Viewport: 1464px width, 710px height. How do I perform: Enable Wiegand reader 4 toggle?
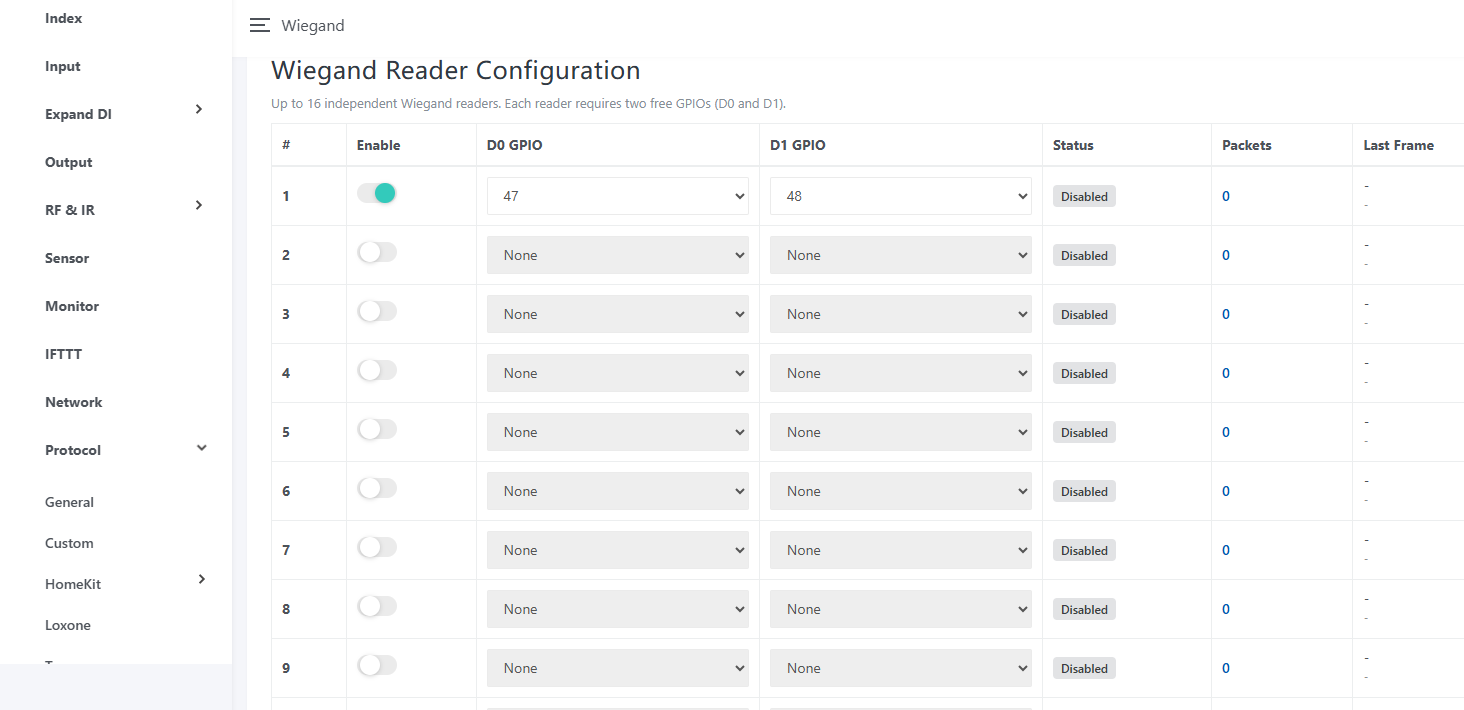pos(377,370)
